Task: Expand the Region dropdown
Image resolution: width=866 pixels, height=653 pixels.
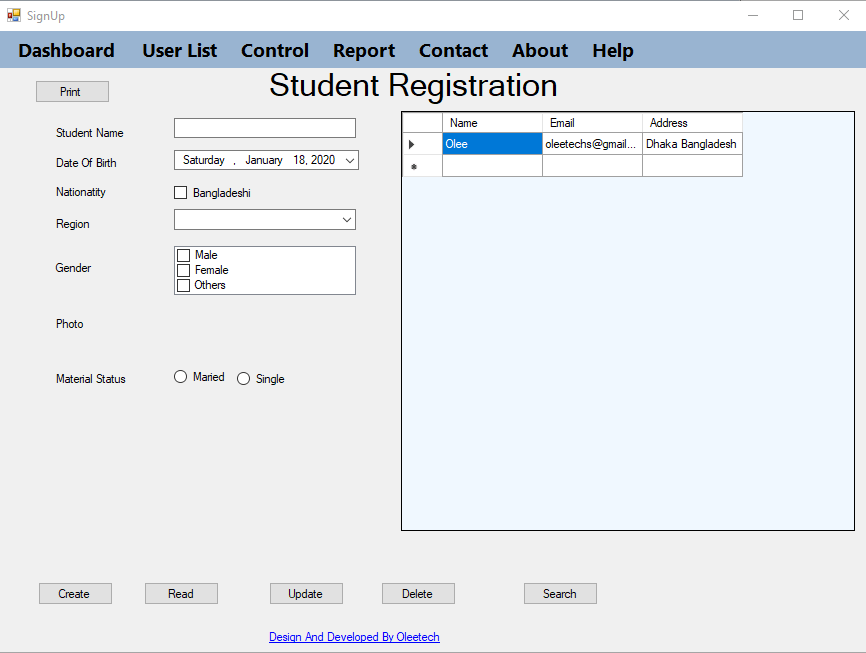Action: tap(346, 220)
